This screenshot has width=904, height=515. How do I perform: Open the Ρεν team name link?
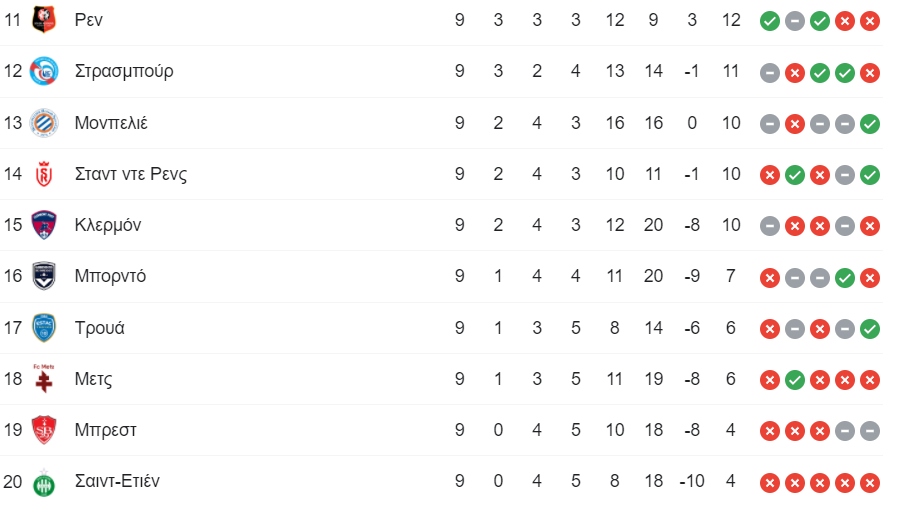point(89,20)
